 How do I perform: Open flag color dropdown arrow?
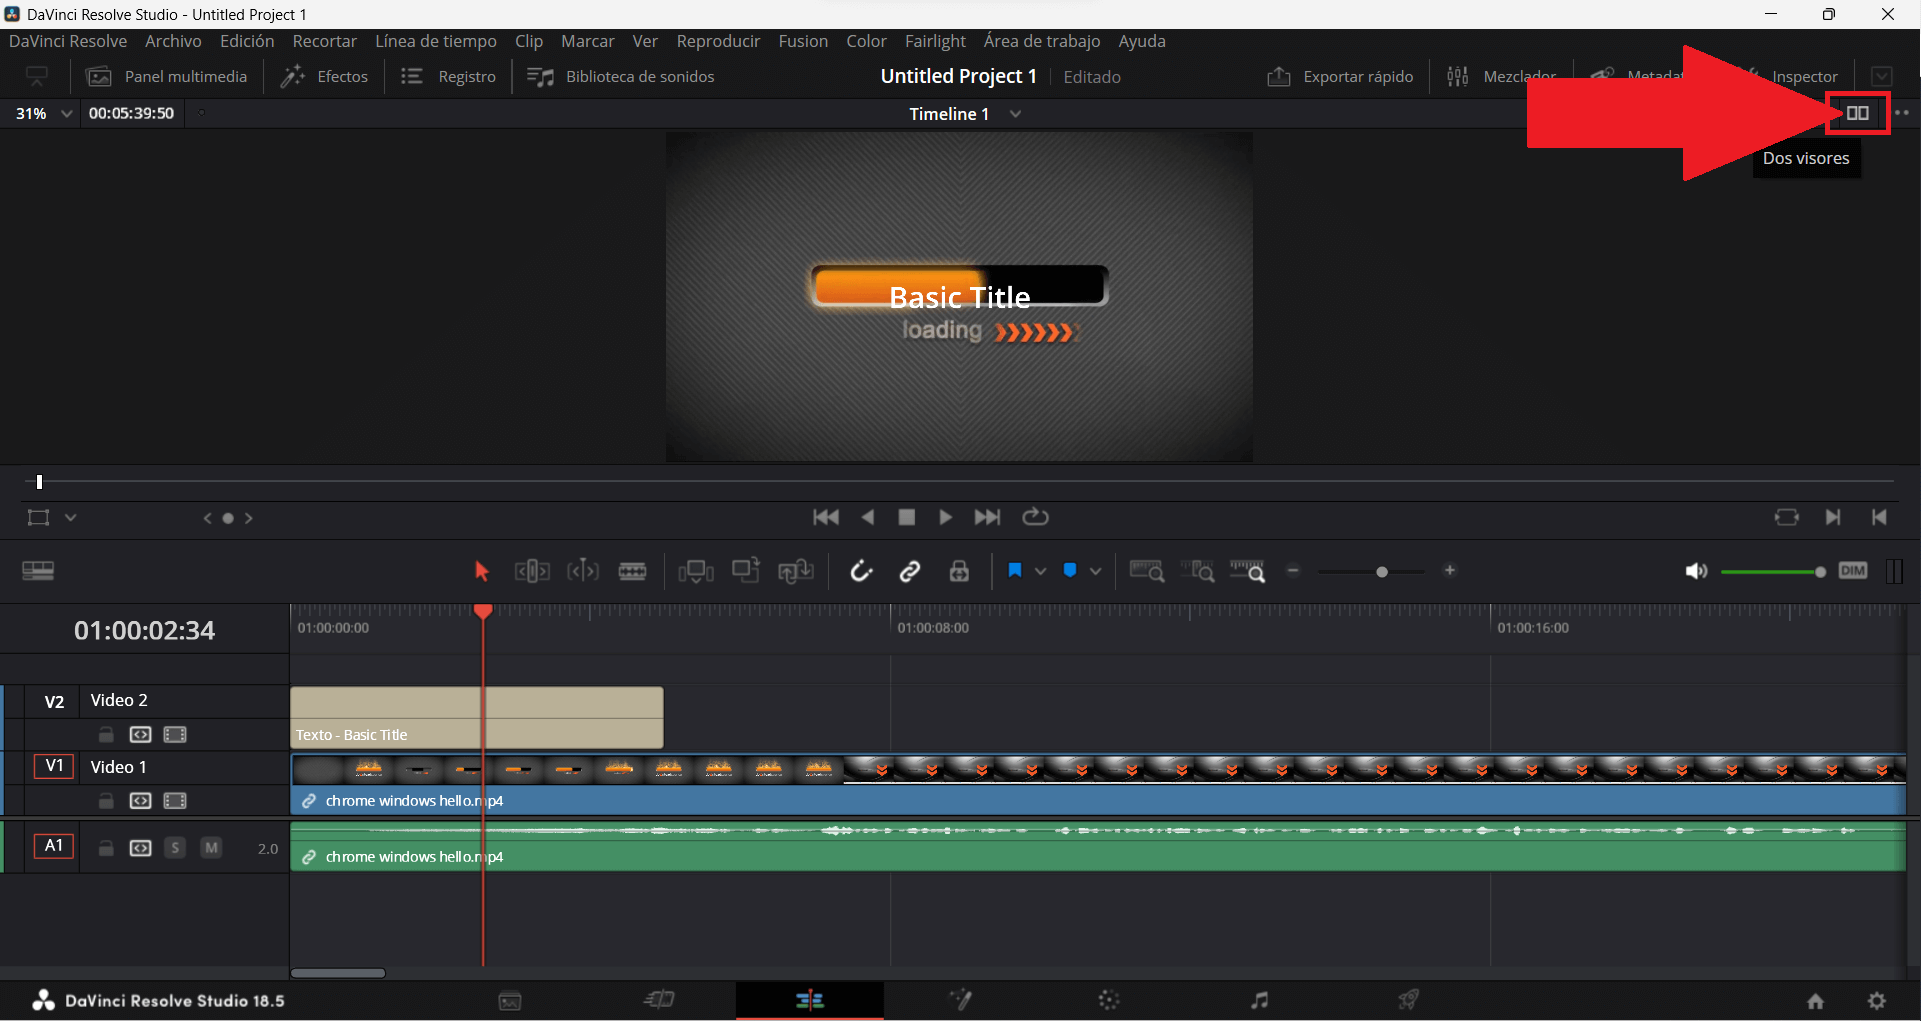1041,571
